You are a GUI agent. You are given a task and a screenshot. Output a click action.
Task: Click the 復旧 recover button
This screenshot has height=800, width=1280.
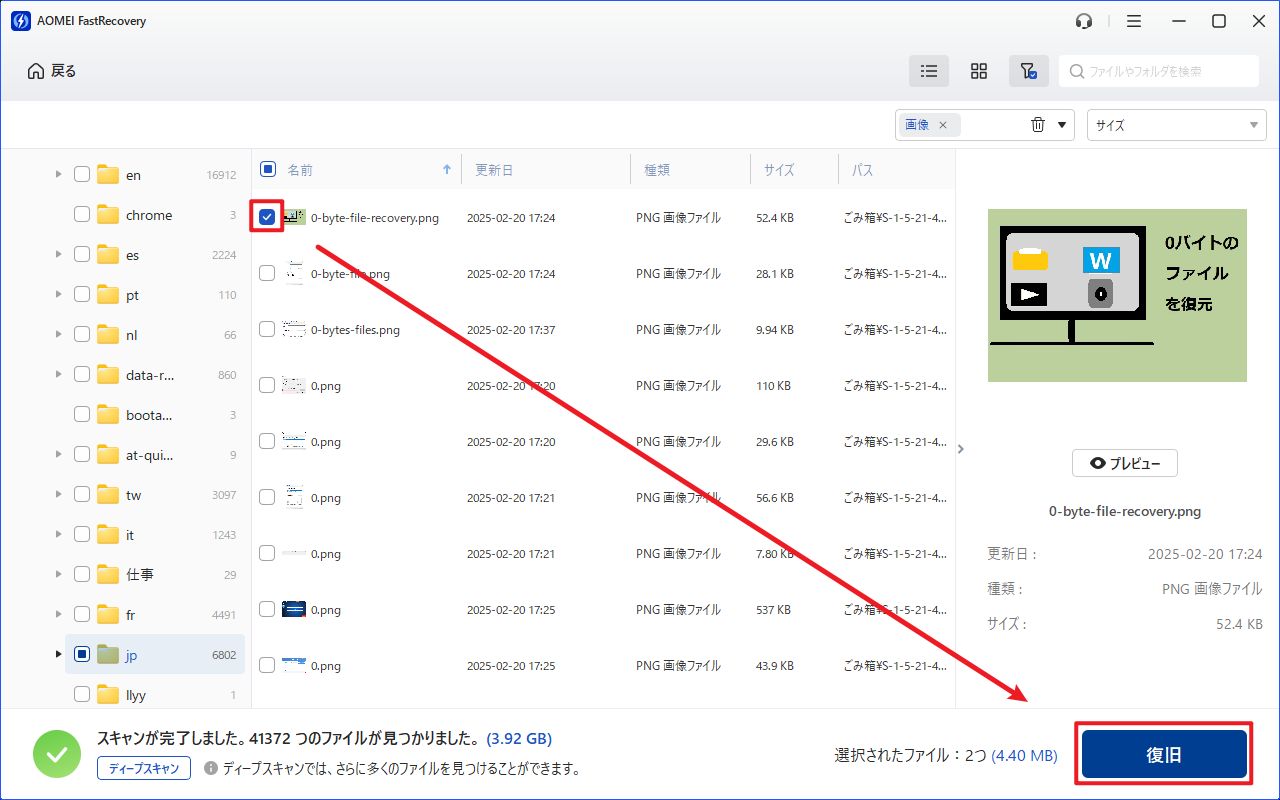[1164, 755]
